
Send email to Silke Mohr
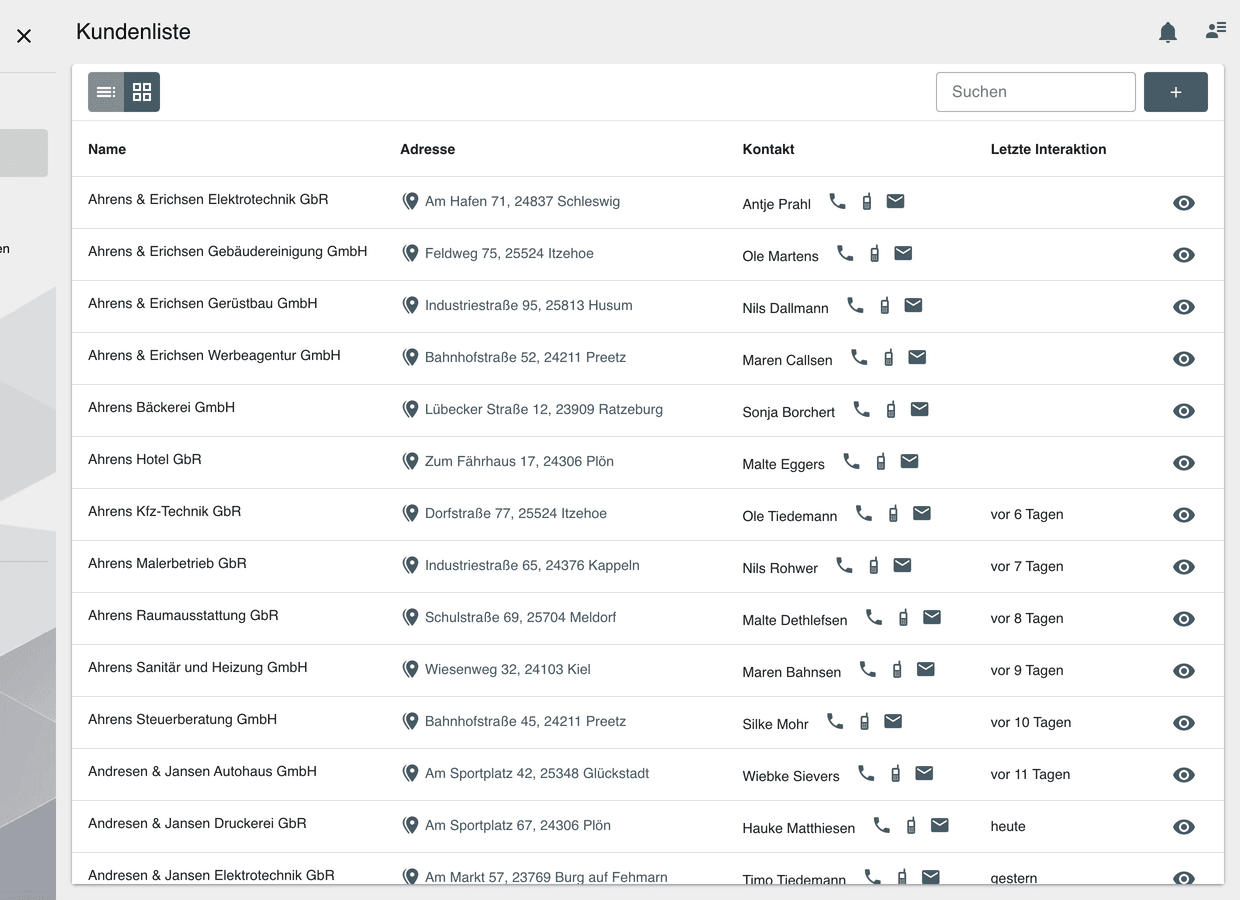pos(893,722)
